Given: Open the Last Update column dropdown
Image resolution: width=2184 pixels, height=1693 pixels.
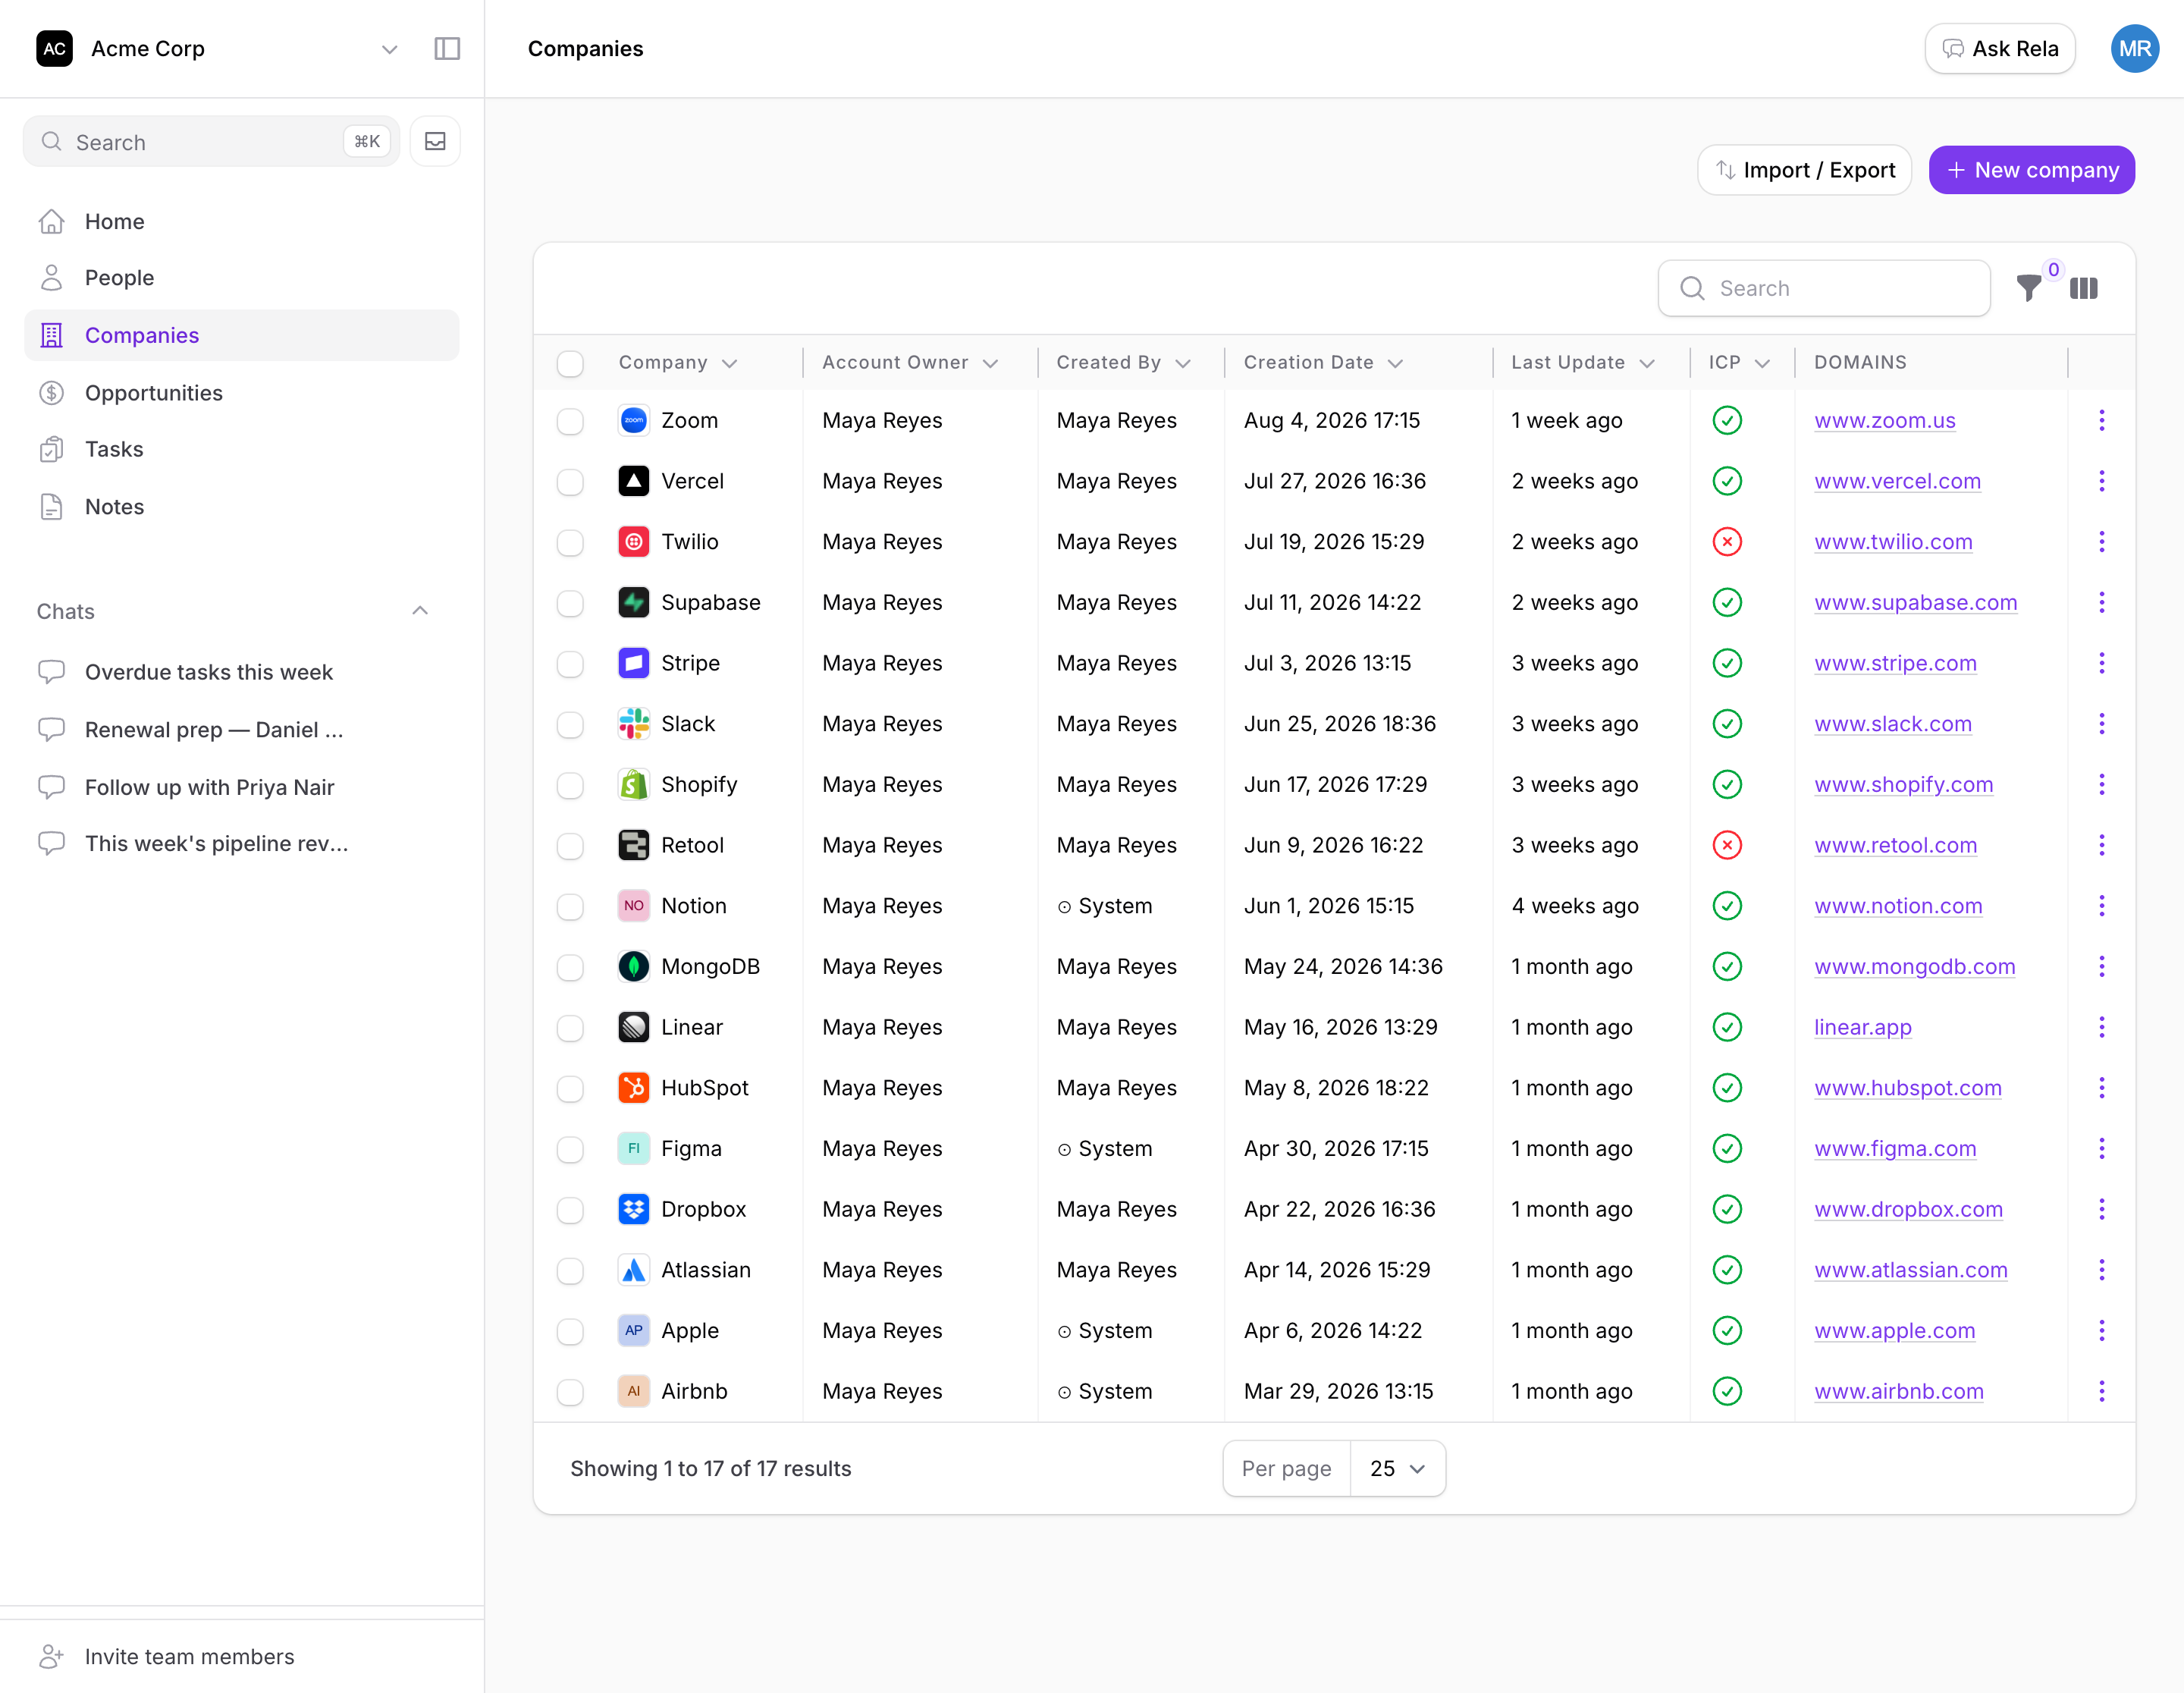Looking at the screenshot, I should coord(1648,364).
